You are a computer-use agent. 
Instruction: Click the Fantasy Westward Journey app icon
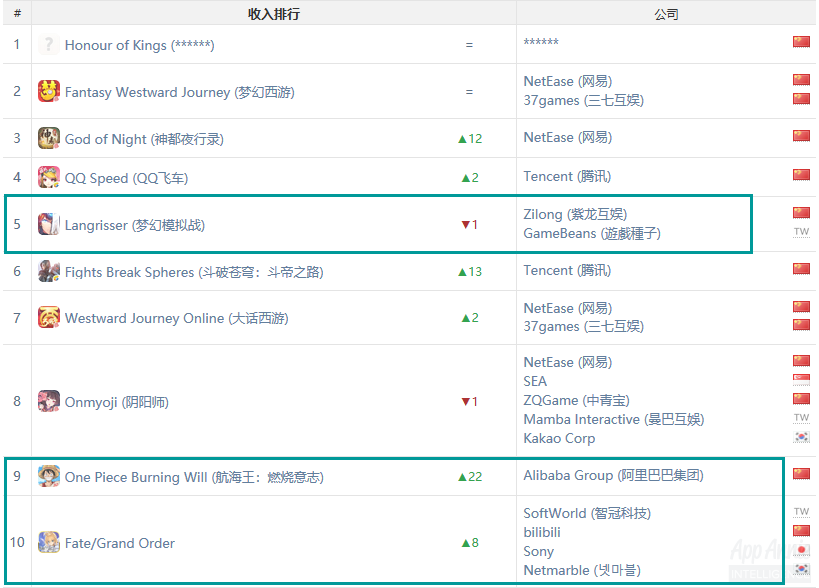[x=49, y=91]
